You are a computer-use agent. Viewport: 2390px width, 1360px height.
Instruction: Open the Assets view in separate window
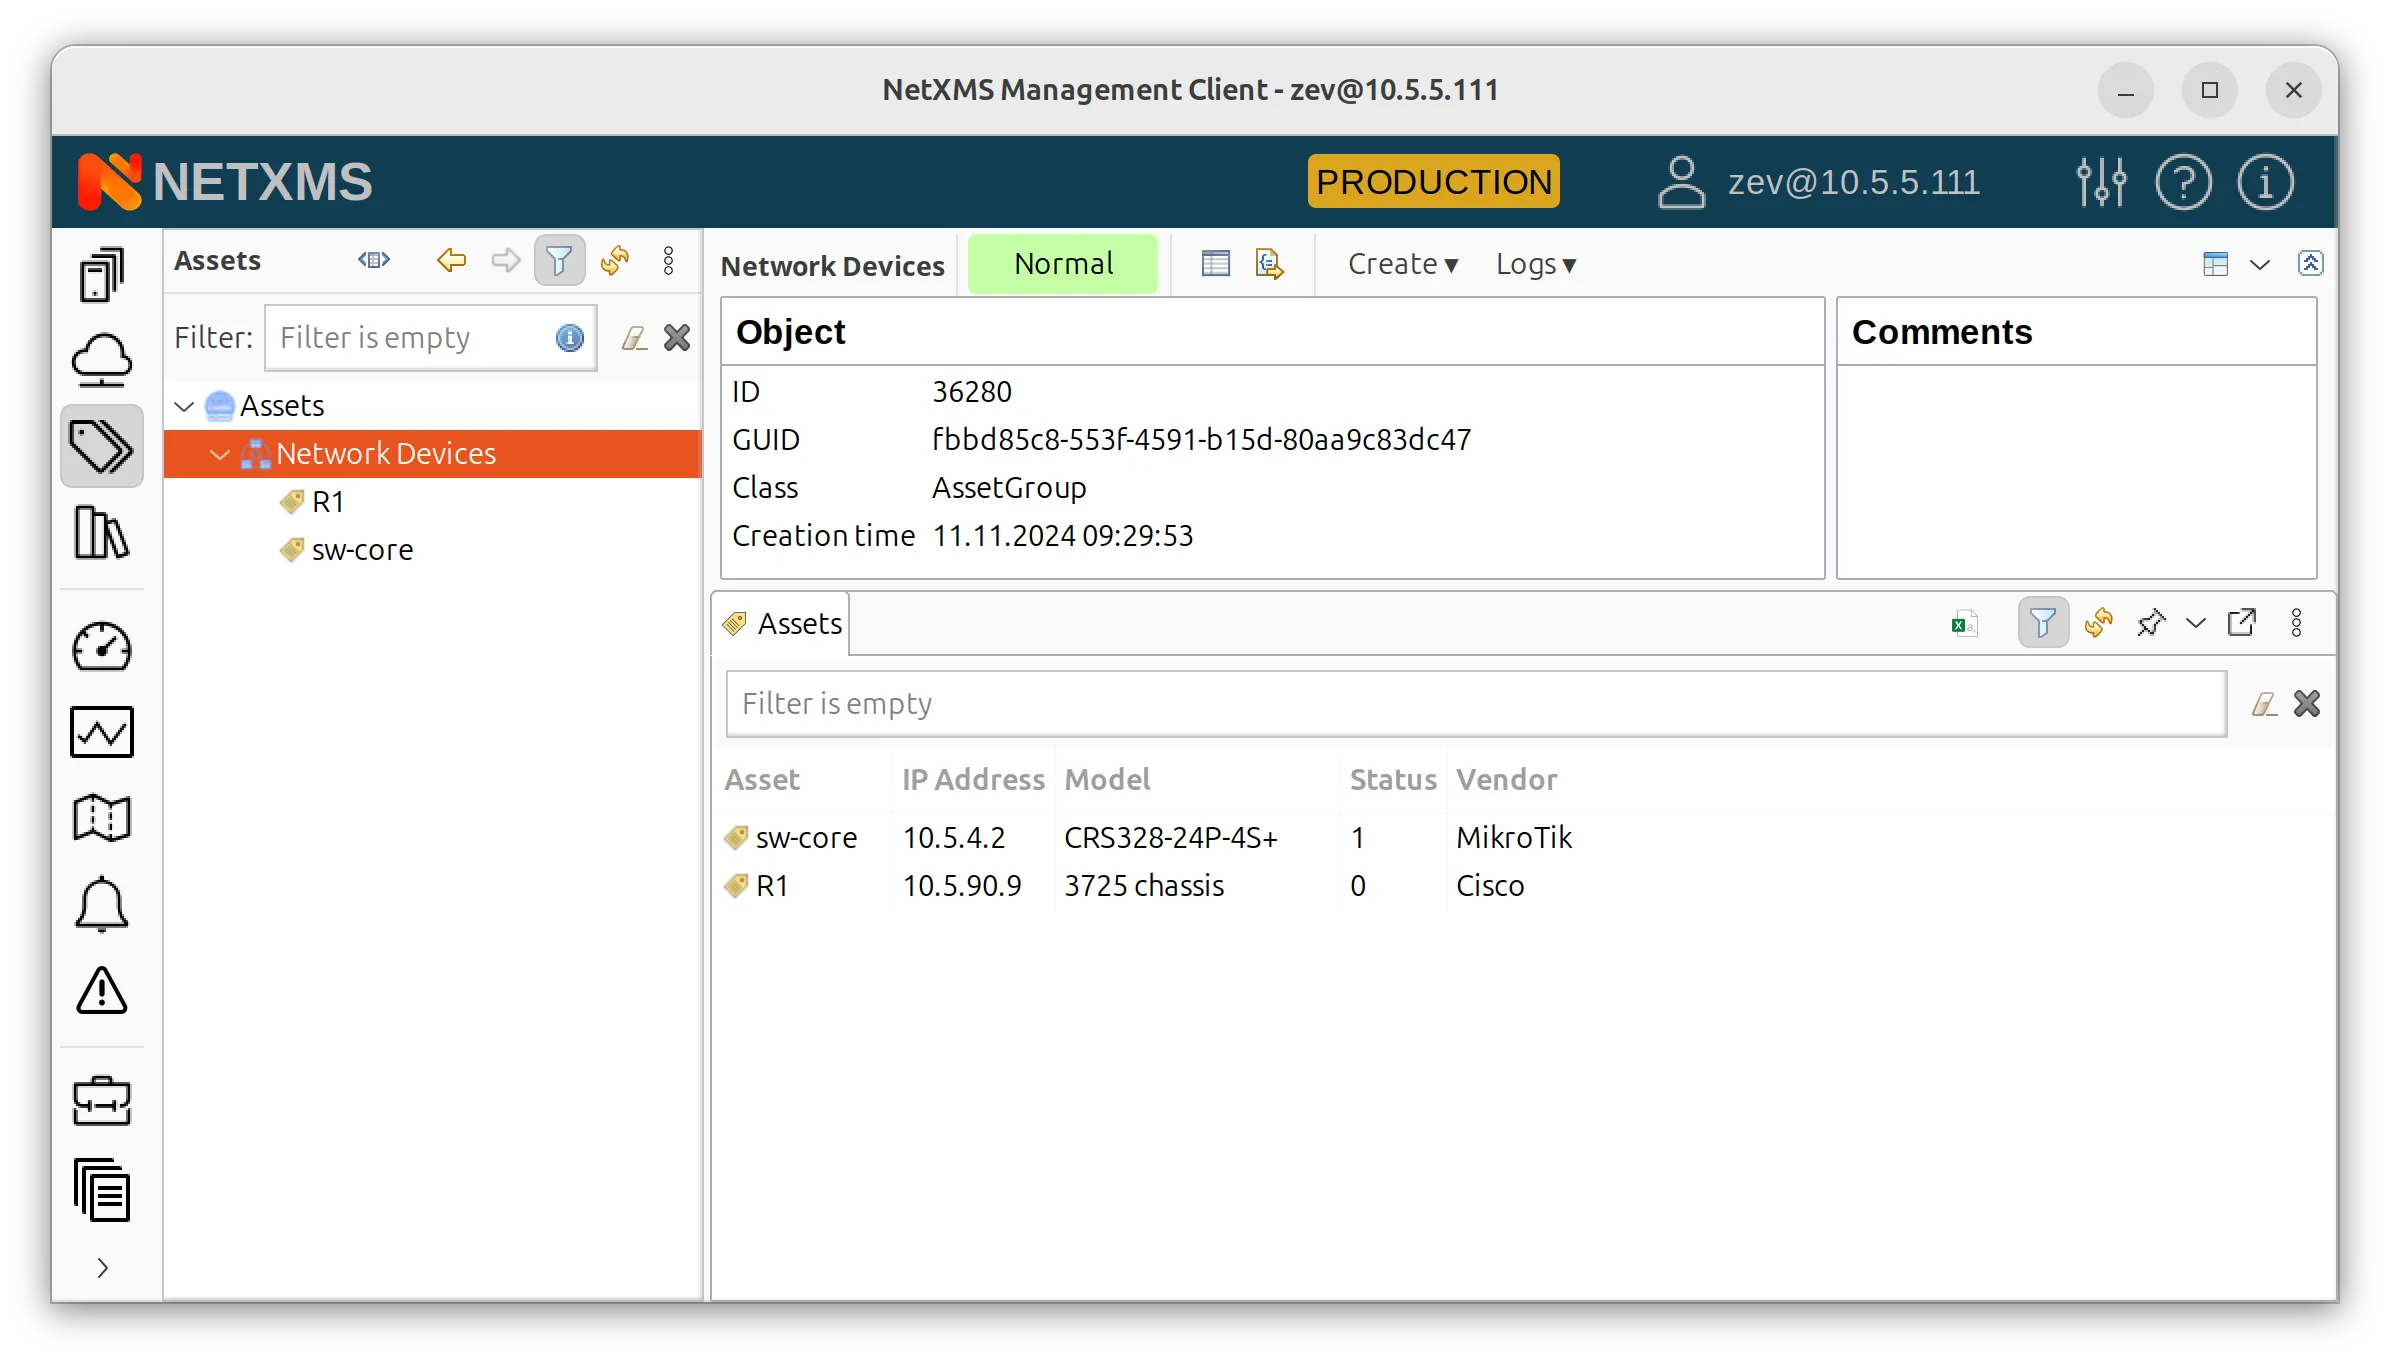click(x=2243, y=622)
